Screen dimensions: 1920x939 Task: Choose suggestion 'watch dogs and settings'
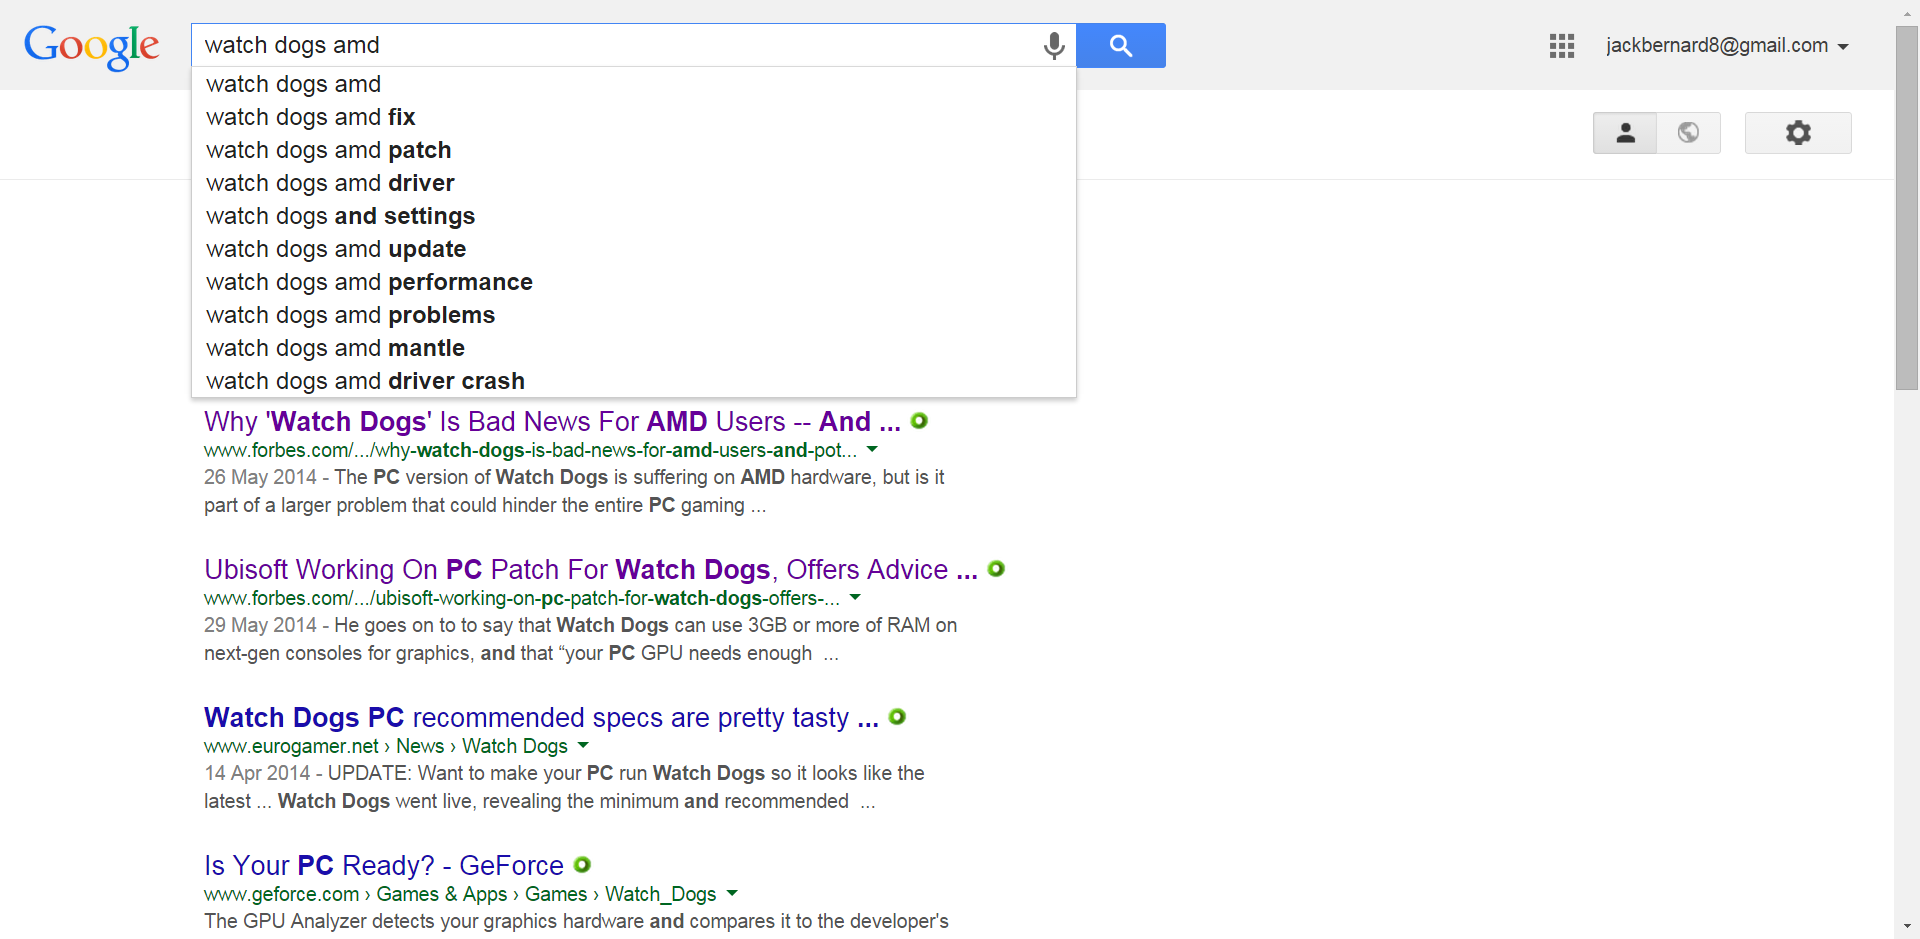point(634,216)
